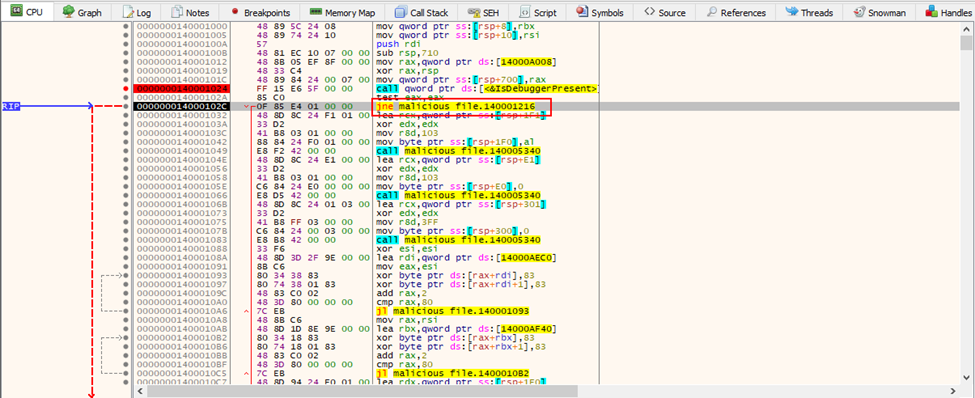Toggle breakpoint bullet at address 000000014000100A

pyautogui.click(x=126, y=45)
